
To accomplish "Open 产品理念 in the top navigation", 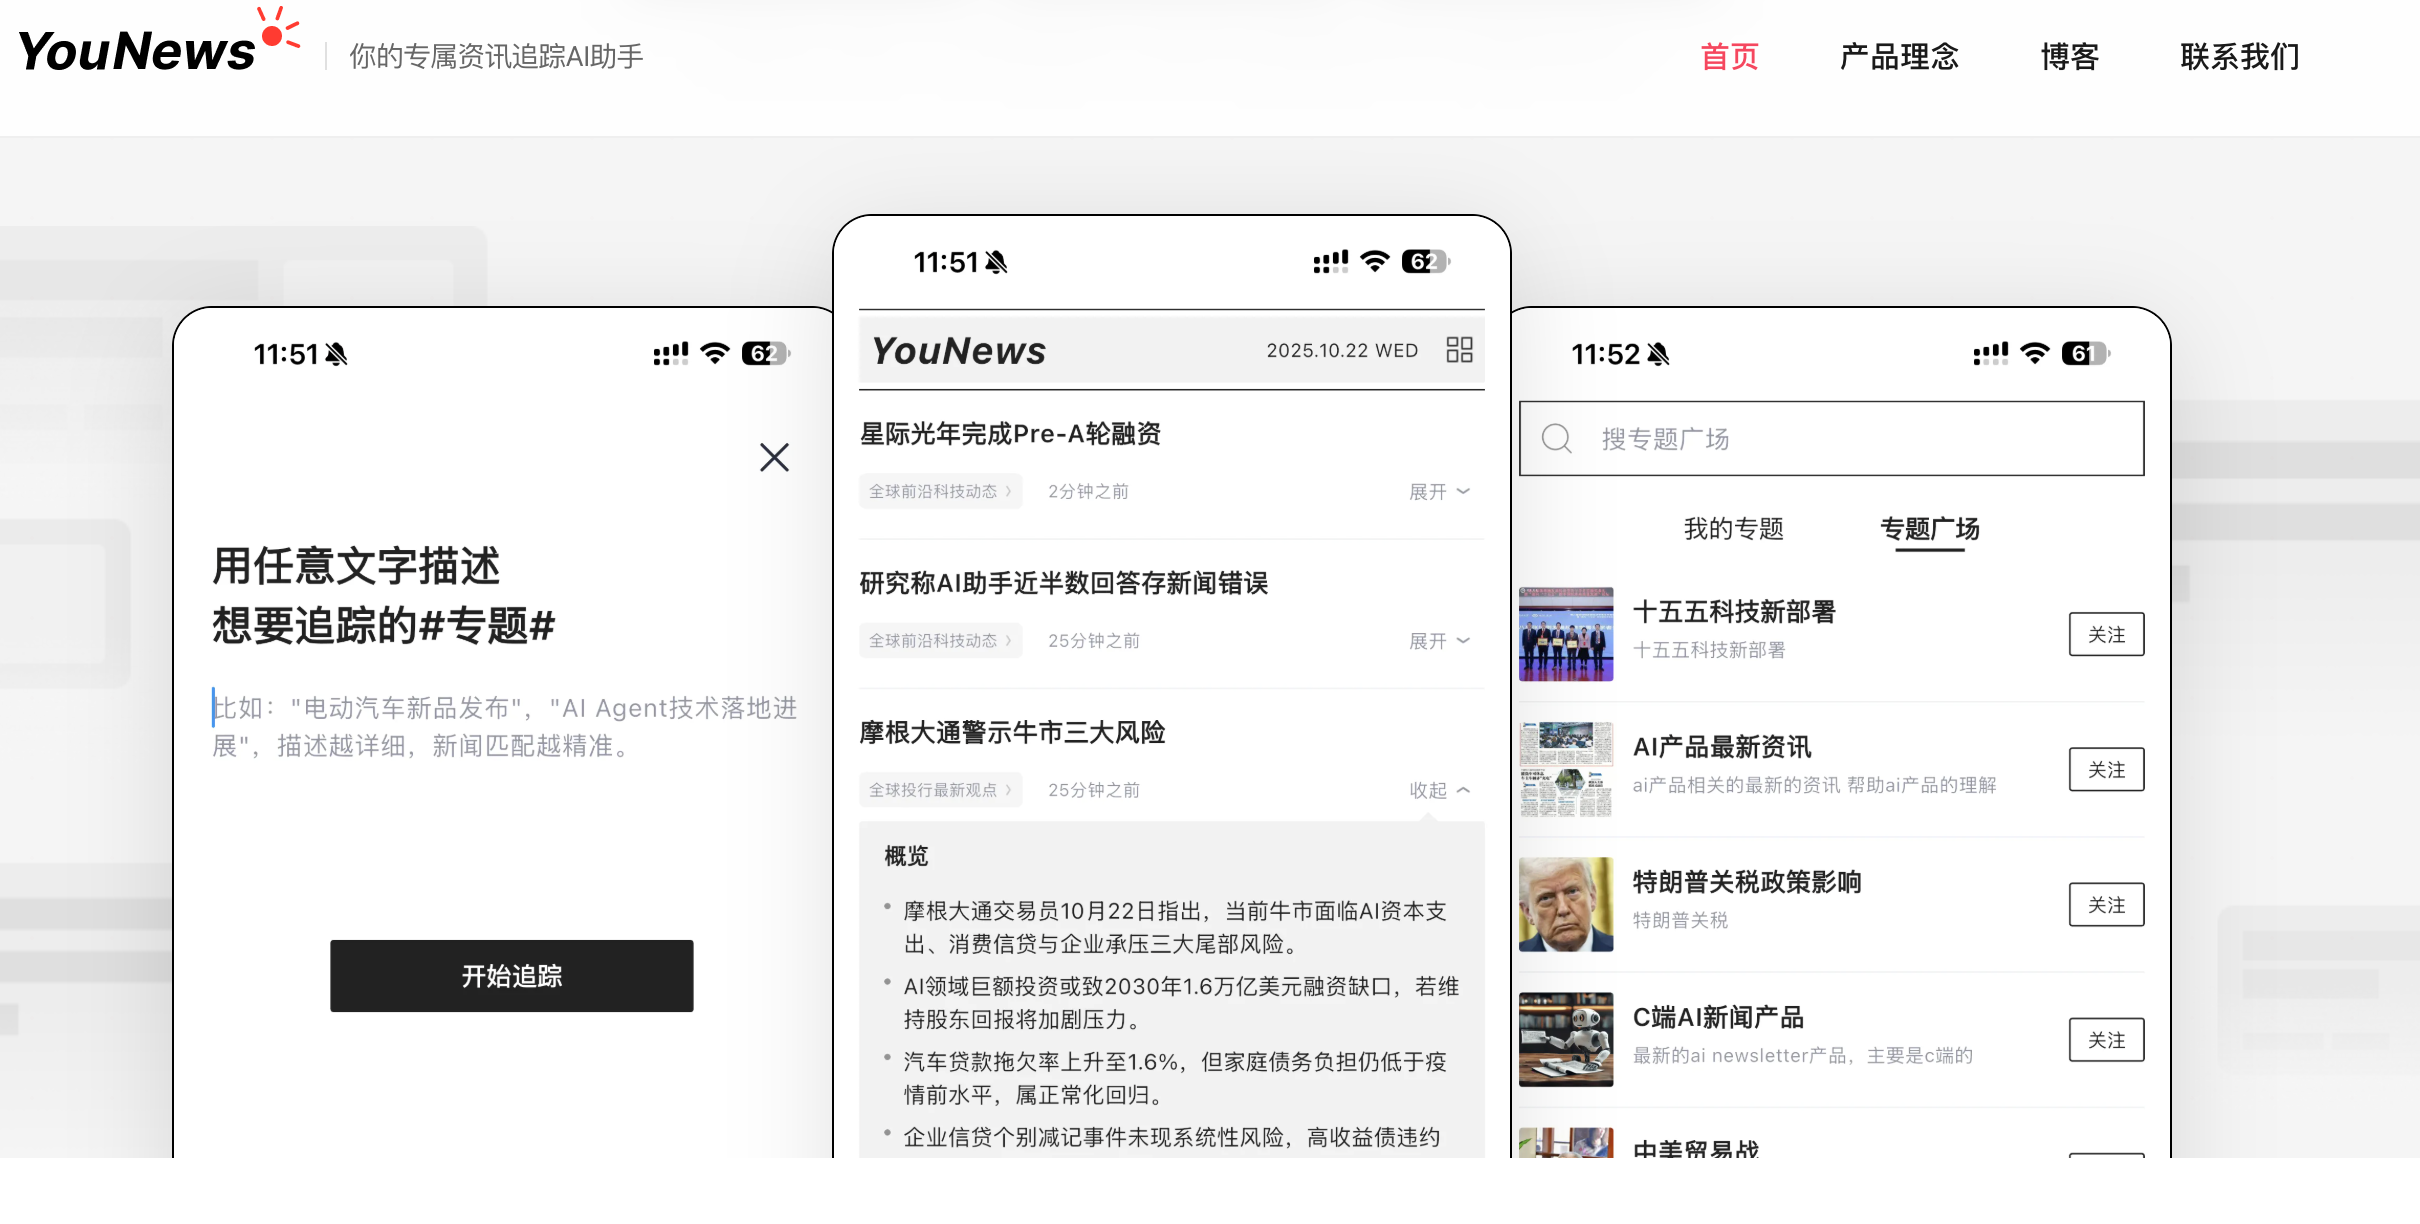I will pyautogui.click(x=1898, y=57).
